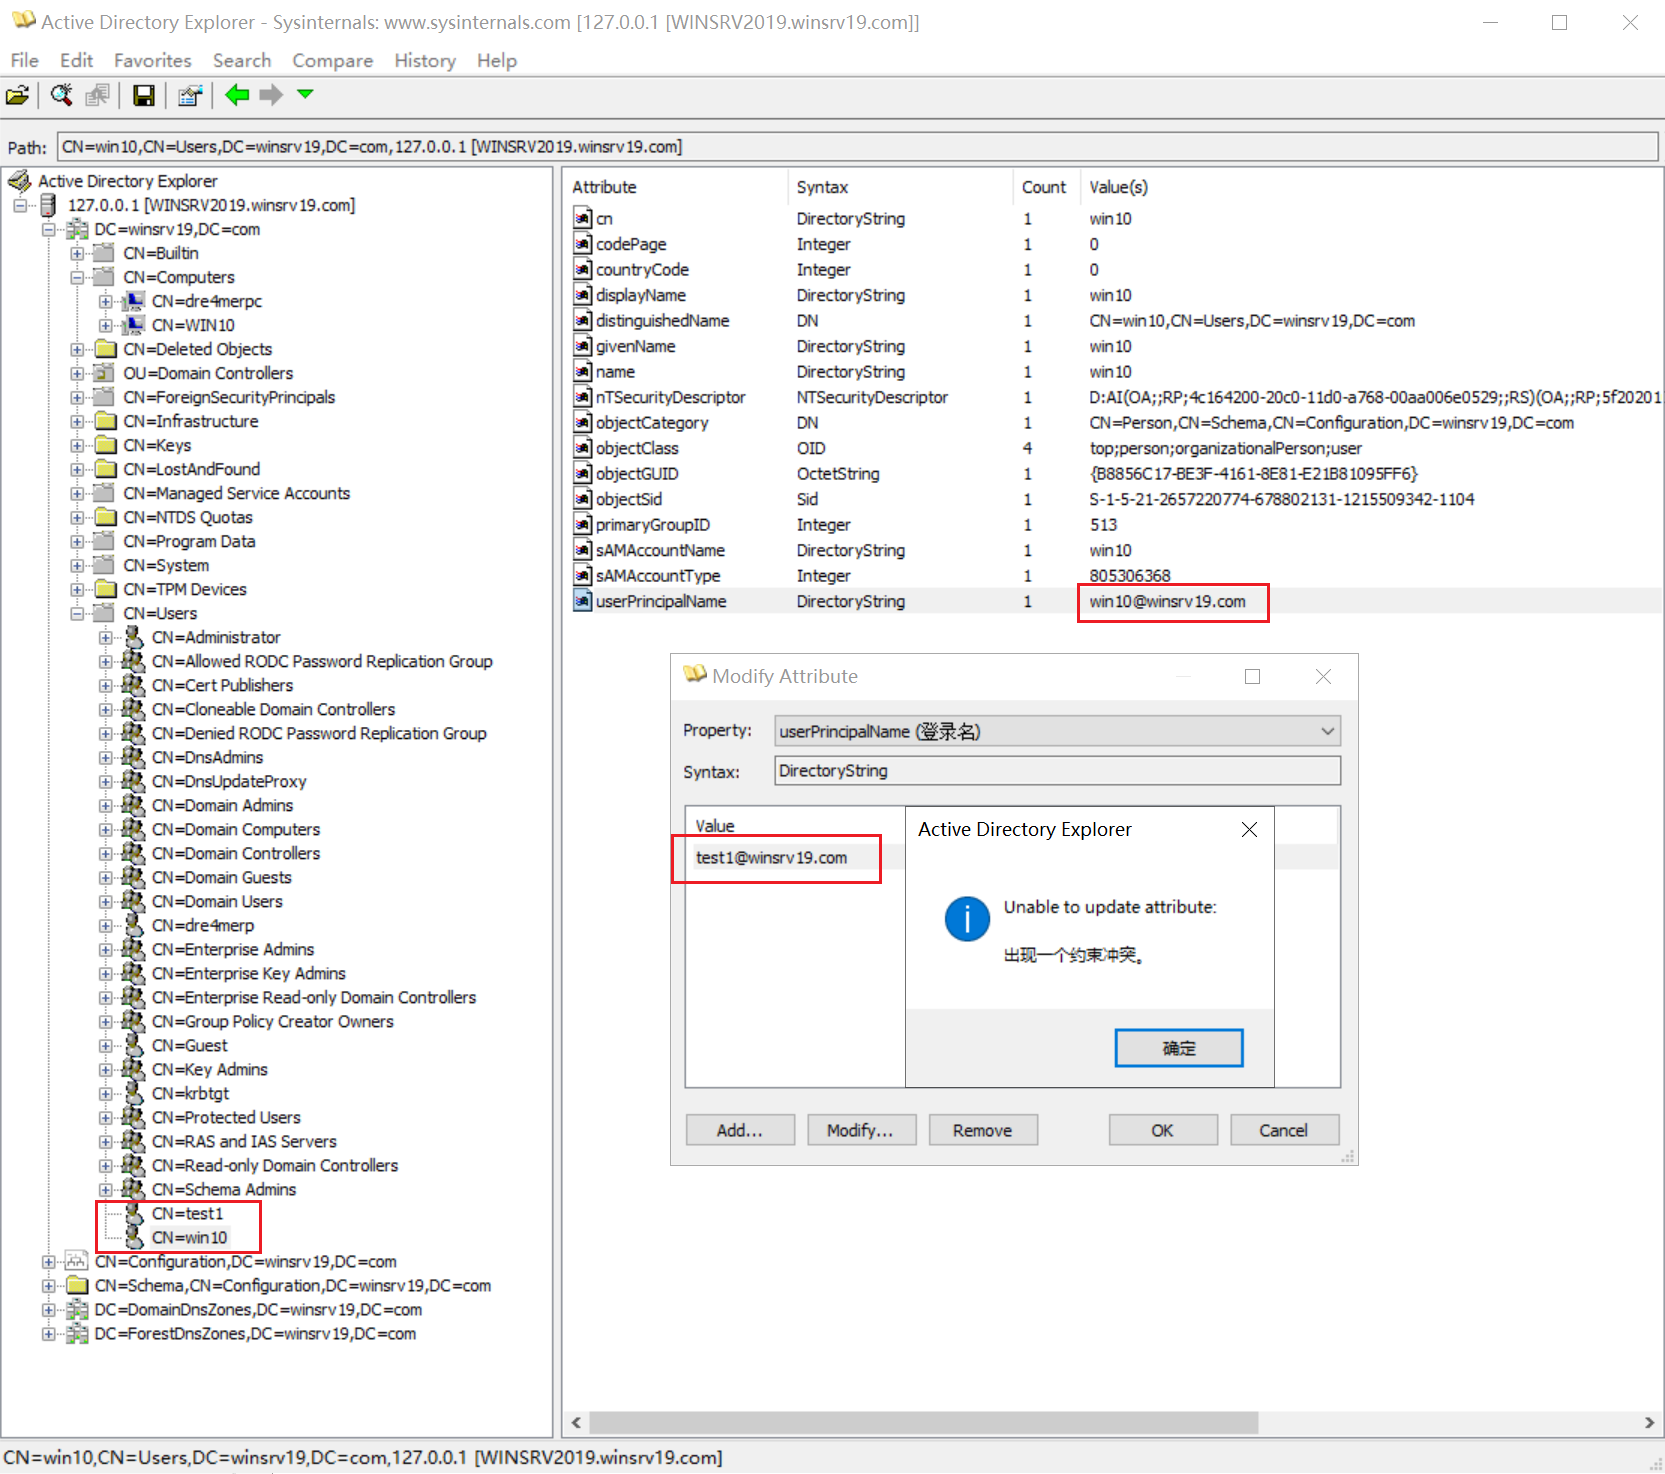1665x1474 pixels.
Task: Open the File menu
Action: [25, 60]
